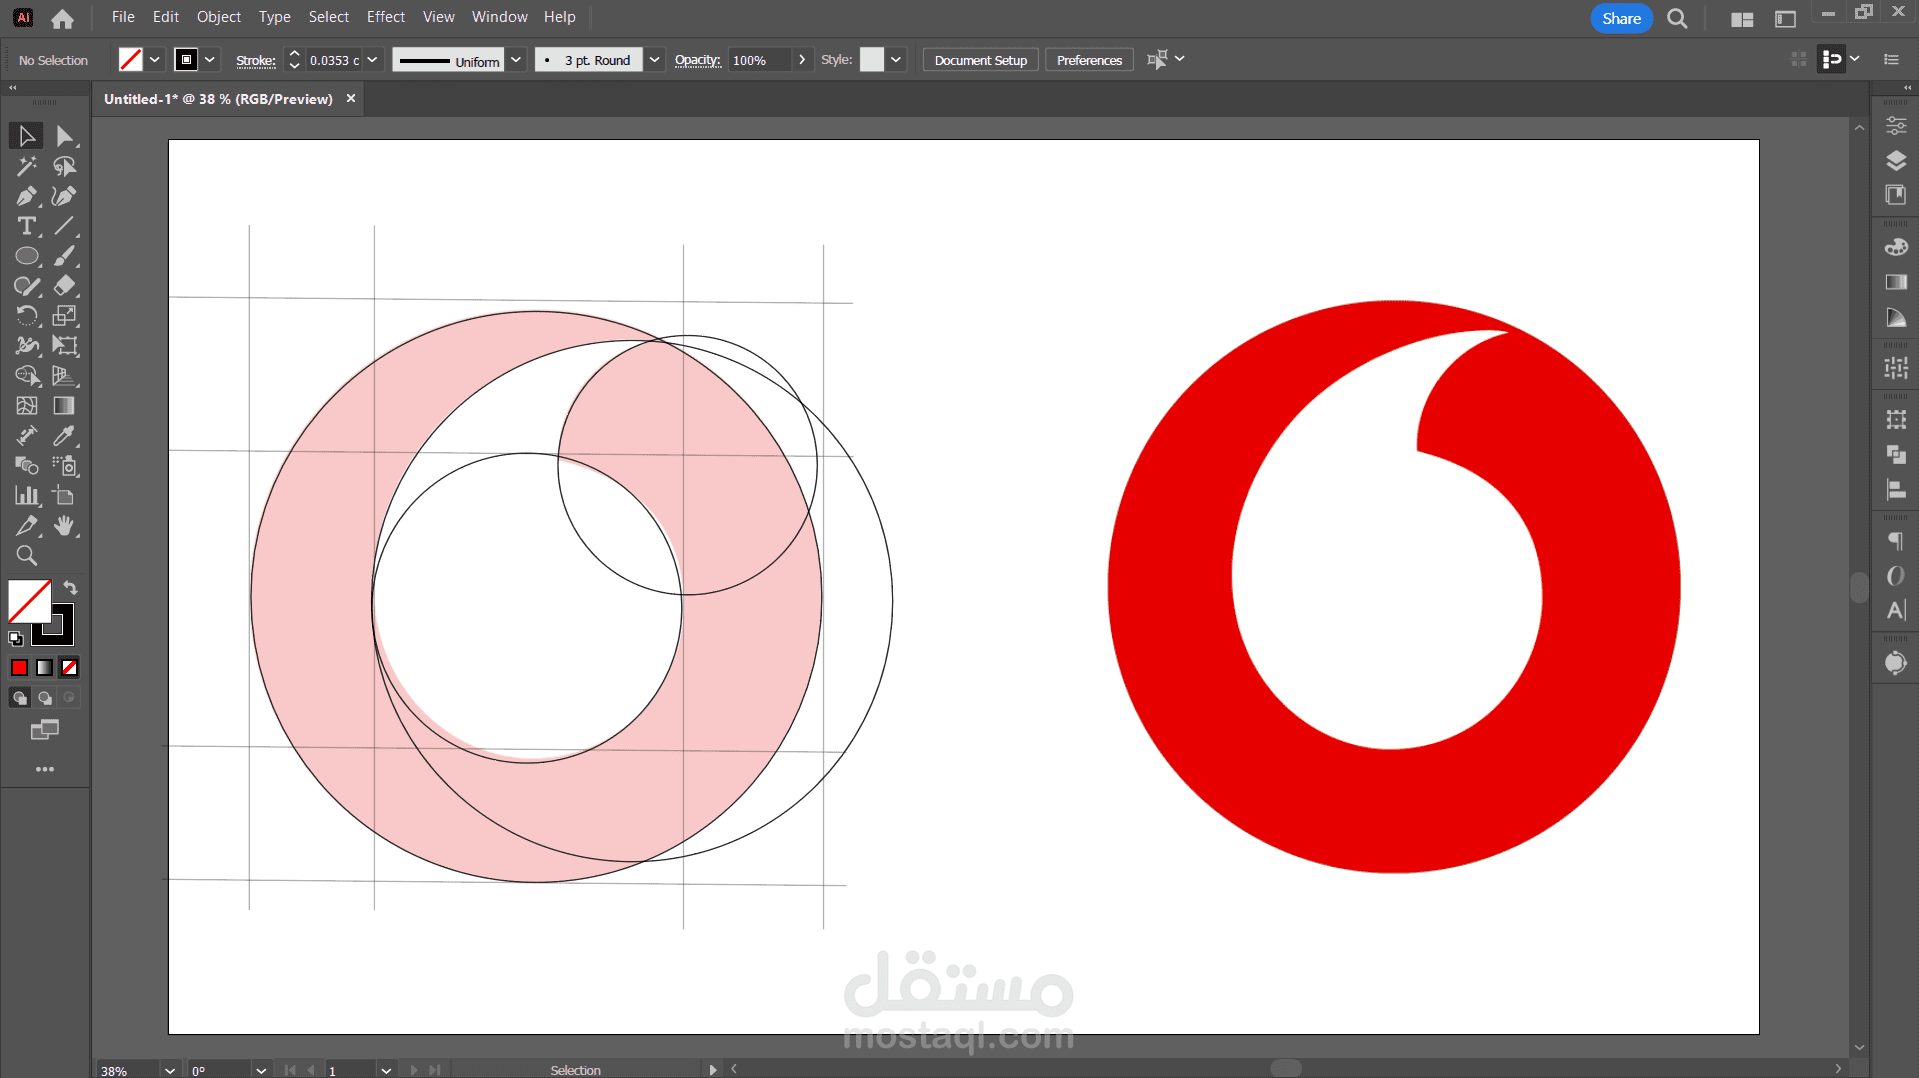Open the Properties panel icon
This screenshot has height=1078, width=1919.
1896,126
